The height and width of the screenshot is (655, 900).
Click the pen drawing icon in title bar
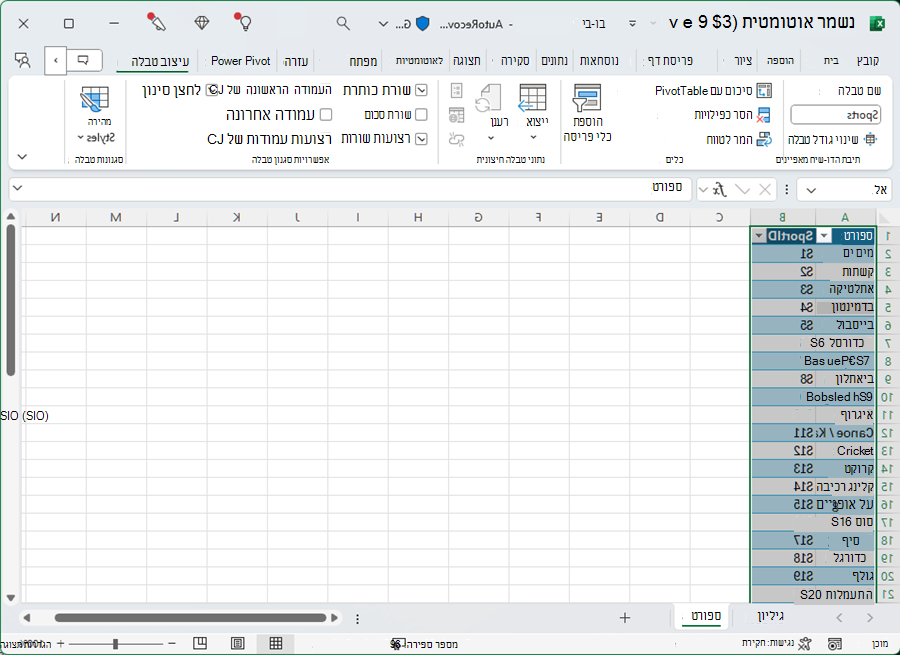point(156,22)
